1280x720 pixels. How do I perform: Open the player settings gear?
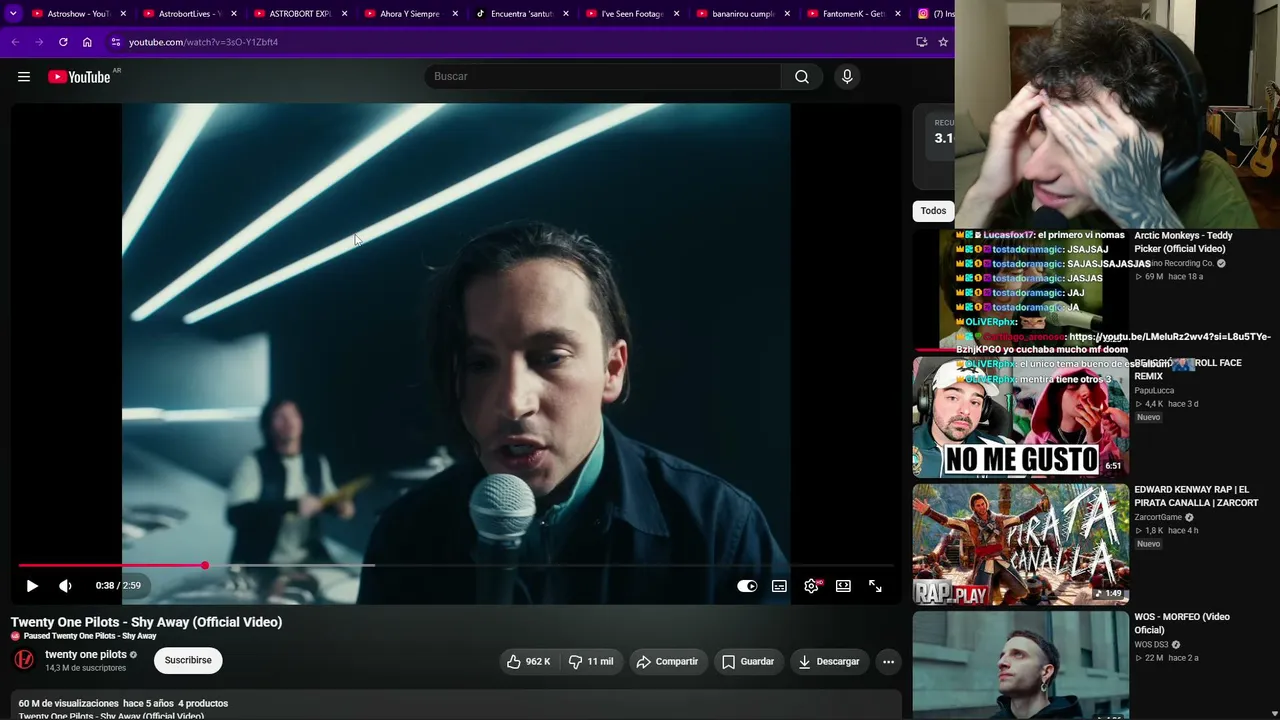(811, 586)
